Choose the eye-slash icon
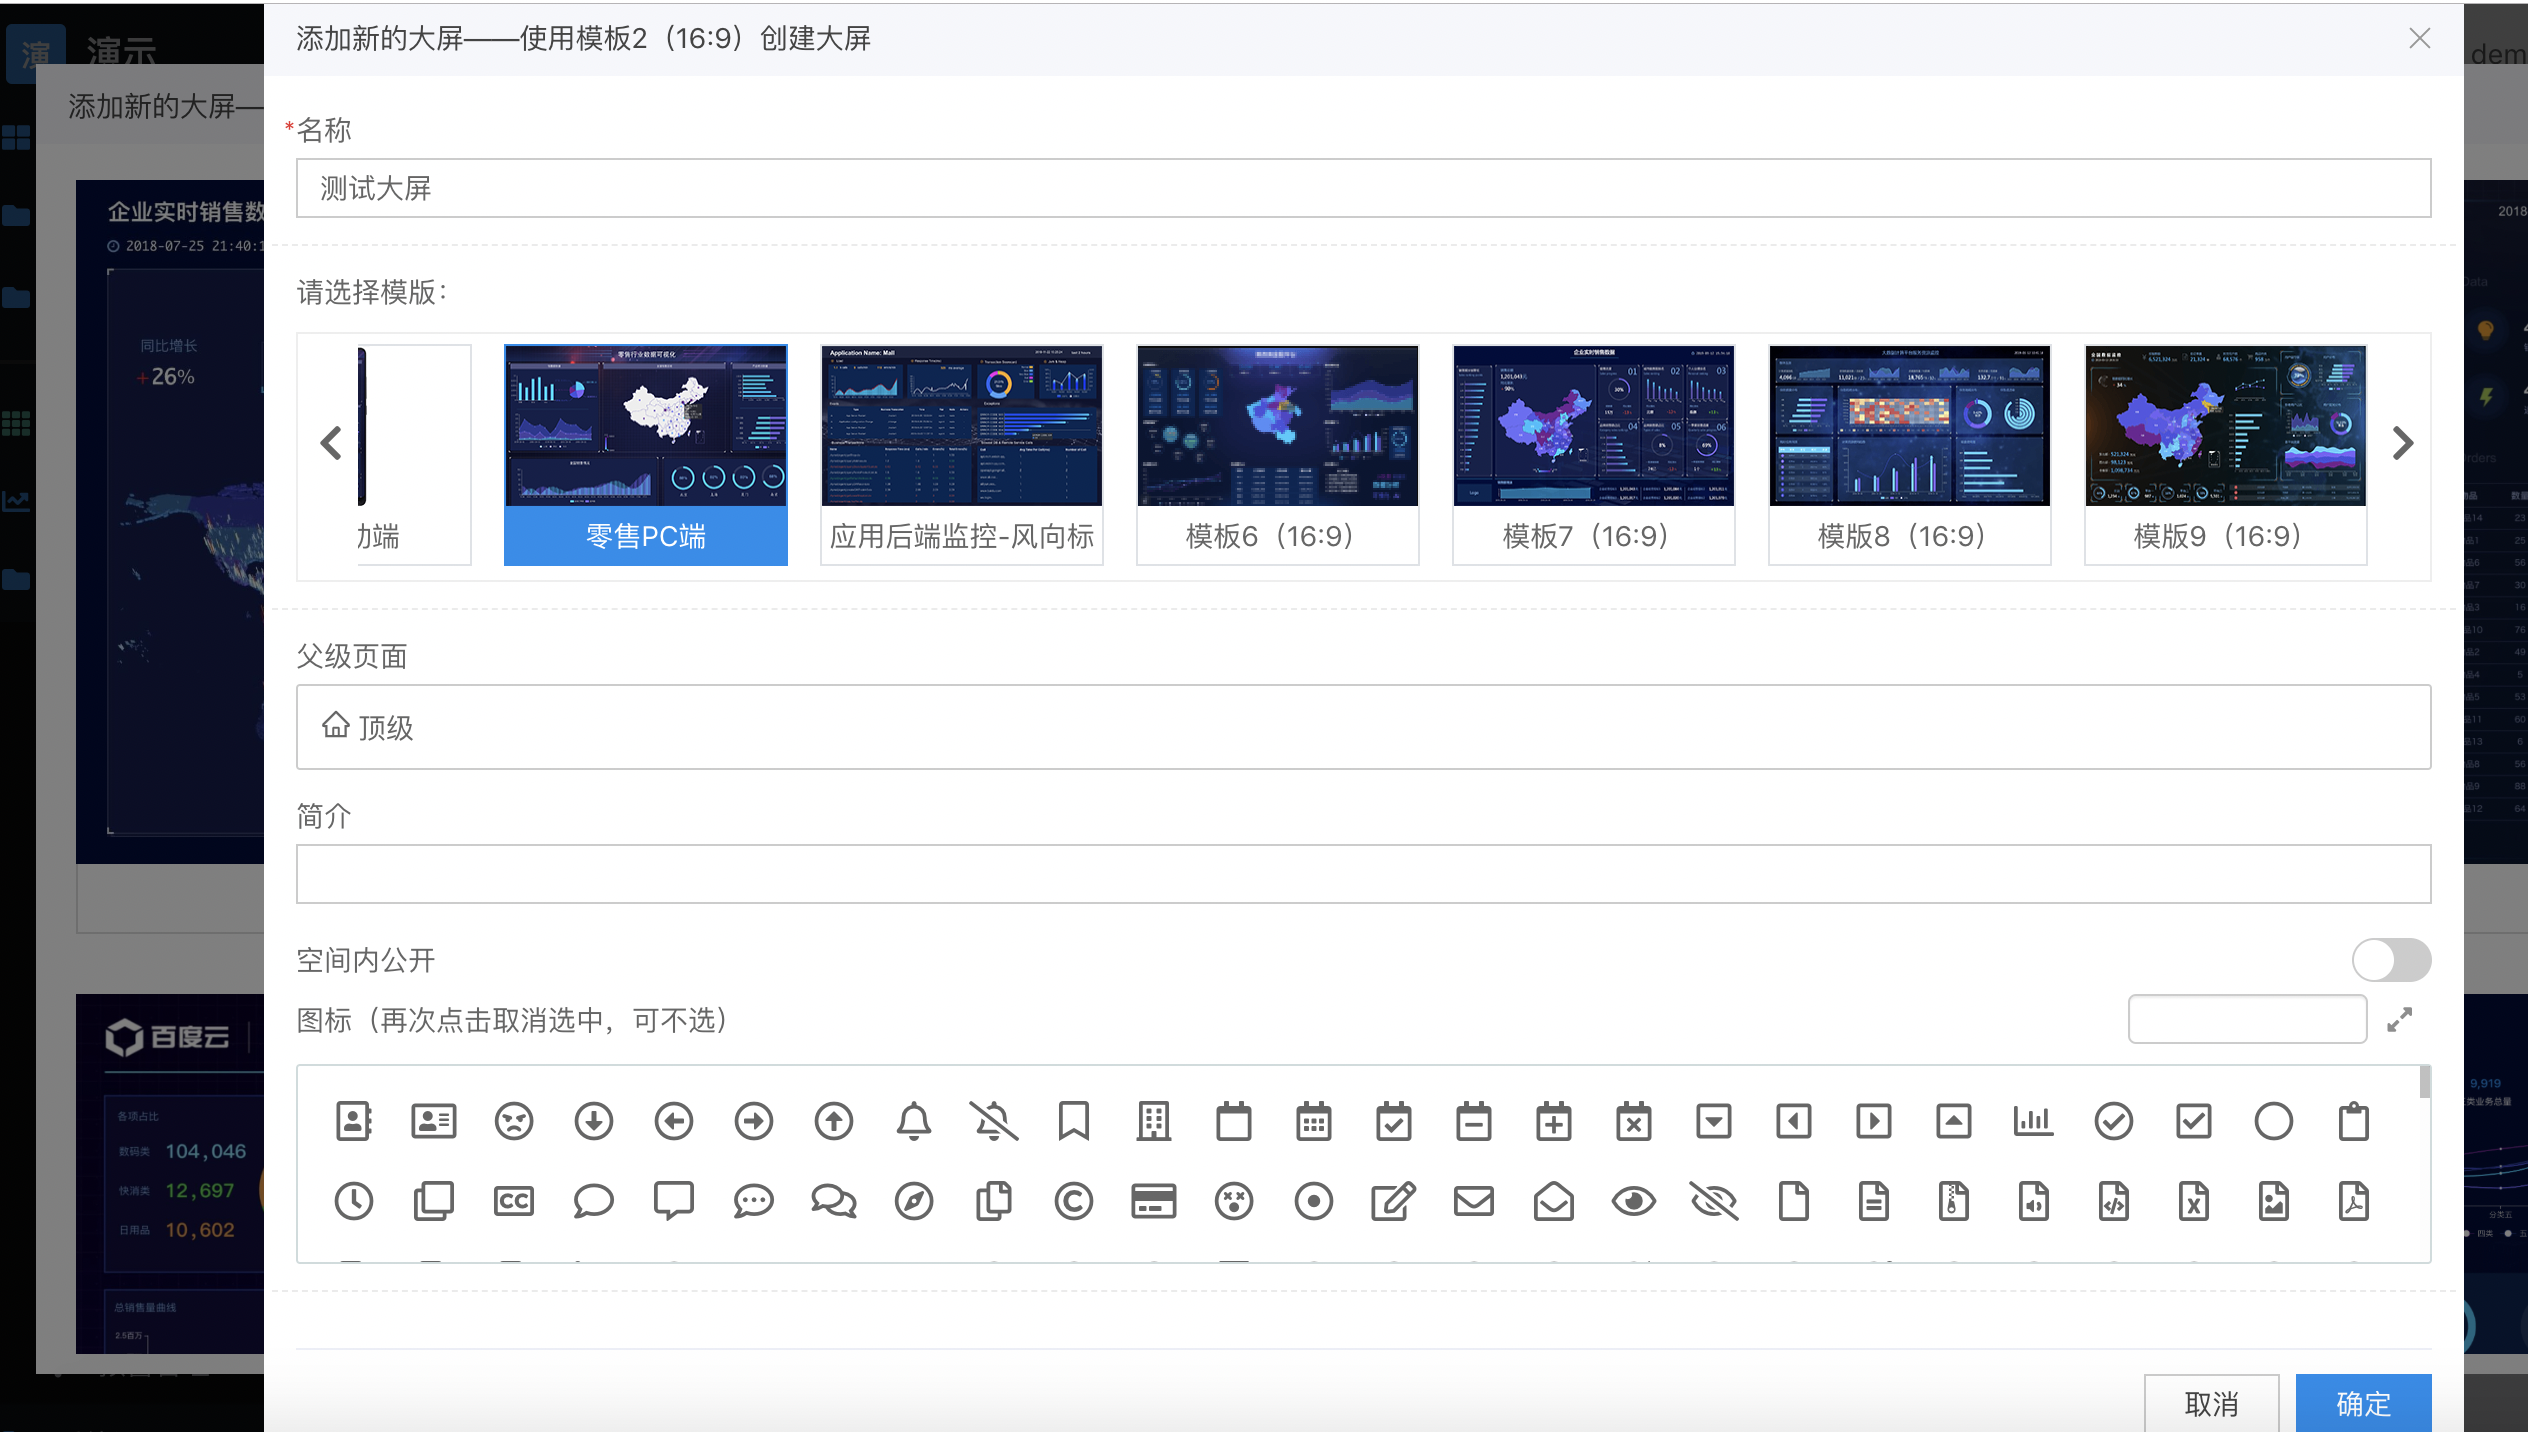The width and height of the screenshot is (2528, 1432). coord(1714,1201)
